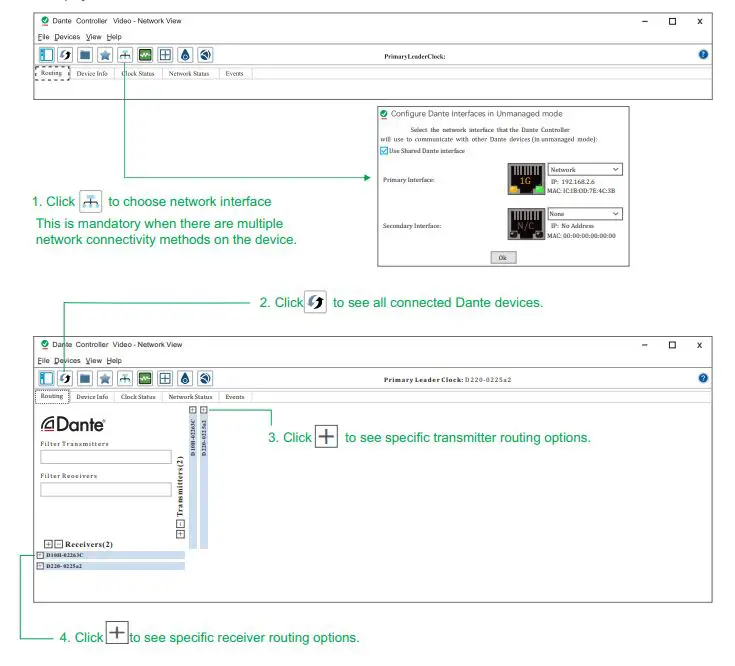Expand receiver row D220-0225a2

[x=40, y=566]
